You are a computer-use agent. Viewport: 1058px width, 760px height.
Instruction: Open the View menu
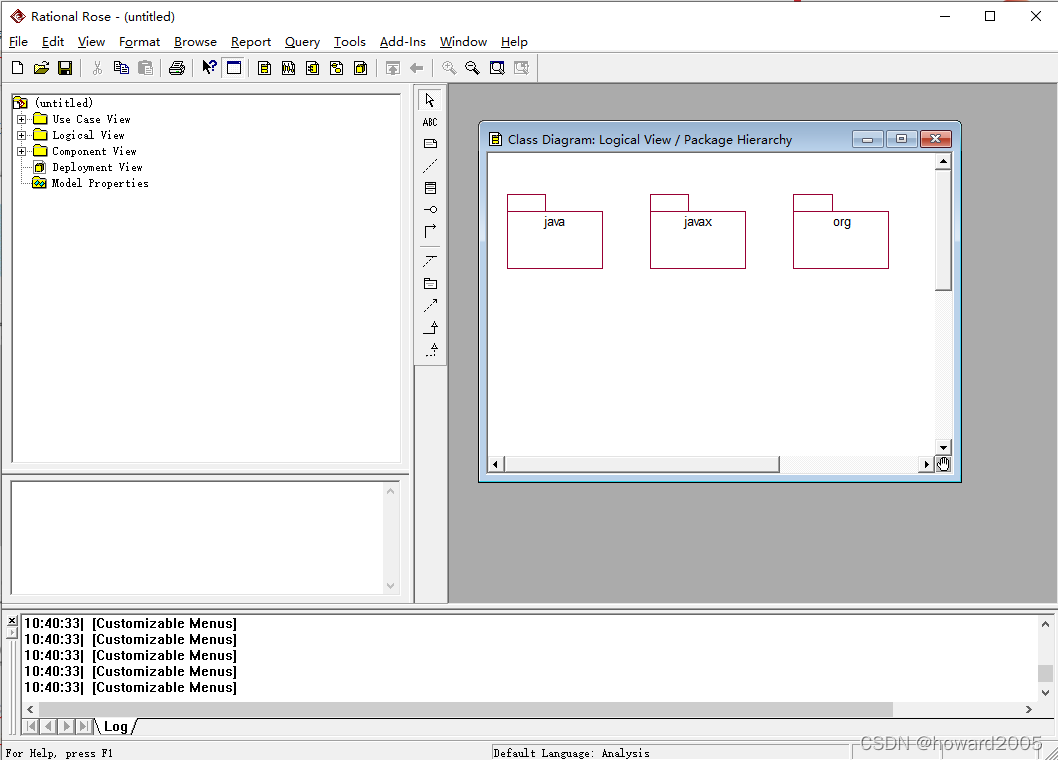point(91,42)
